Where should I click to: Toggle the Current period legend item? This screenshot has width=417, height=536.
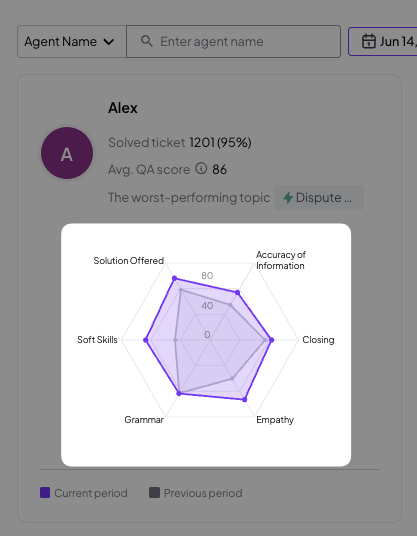pyautogui.click(x=84, y=493)
